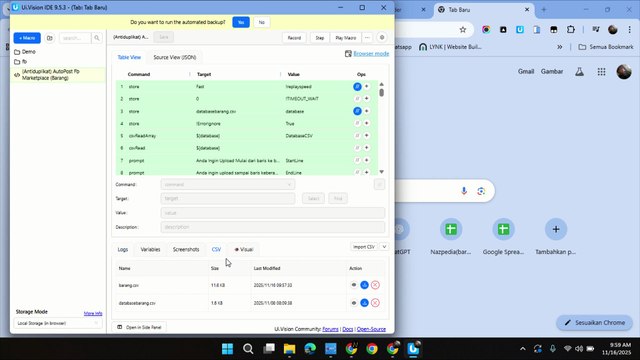Add command after row 3 databasebarang.csv
The height and width of the screenshot is (360, 640).
[367, 111]
